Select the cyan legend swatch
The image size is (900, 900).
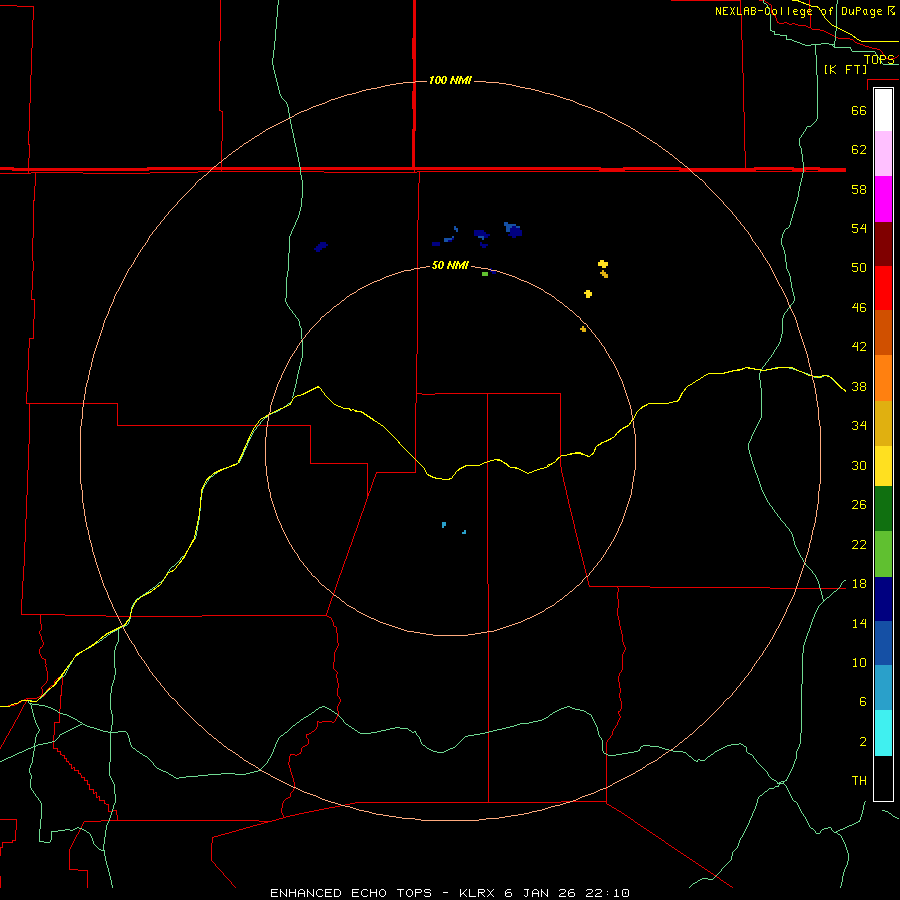tap(883, 733)
